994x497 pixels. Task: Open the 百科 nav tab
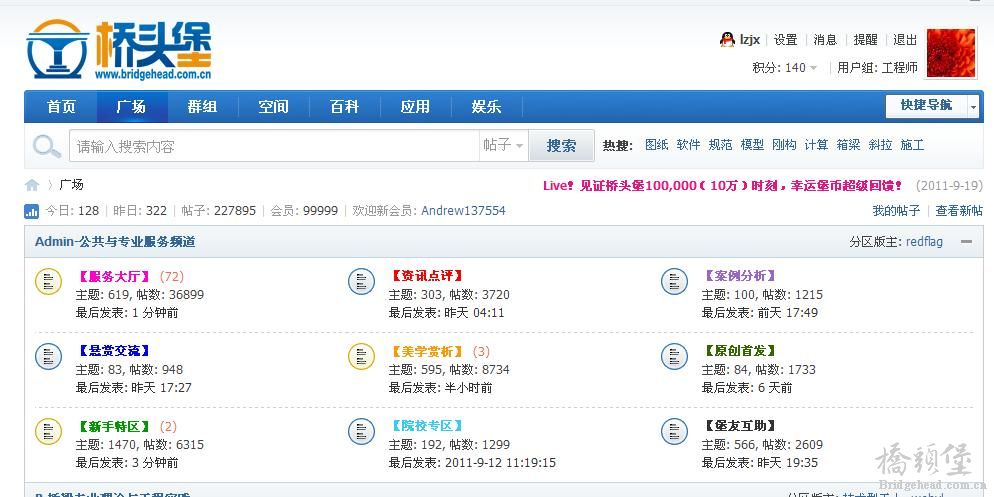point(345,106)
